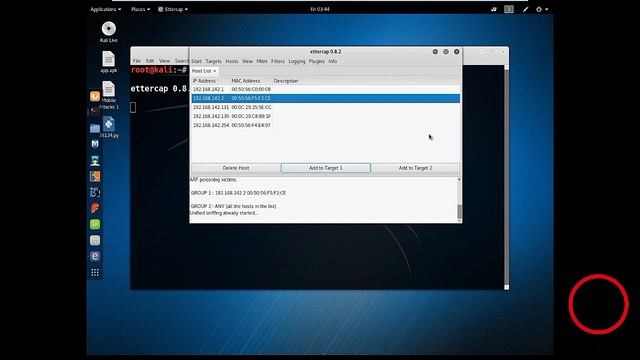Click Add to Target 1 button
Viewport: 640px width, 360px height.
pyautogui.click(x=326, y=168)
